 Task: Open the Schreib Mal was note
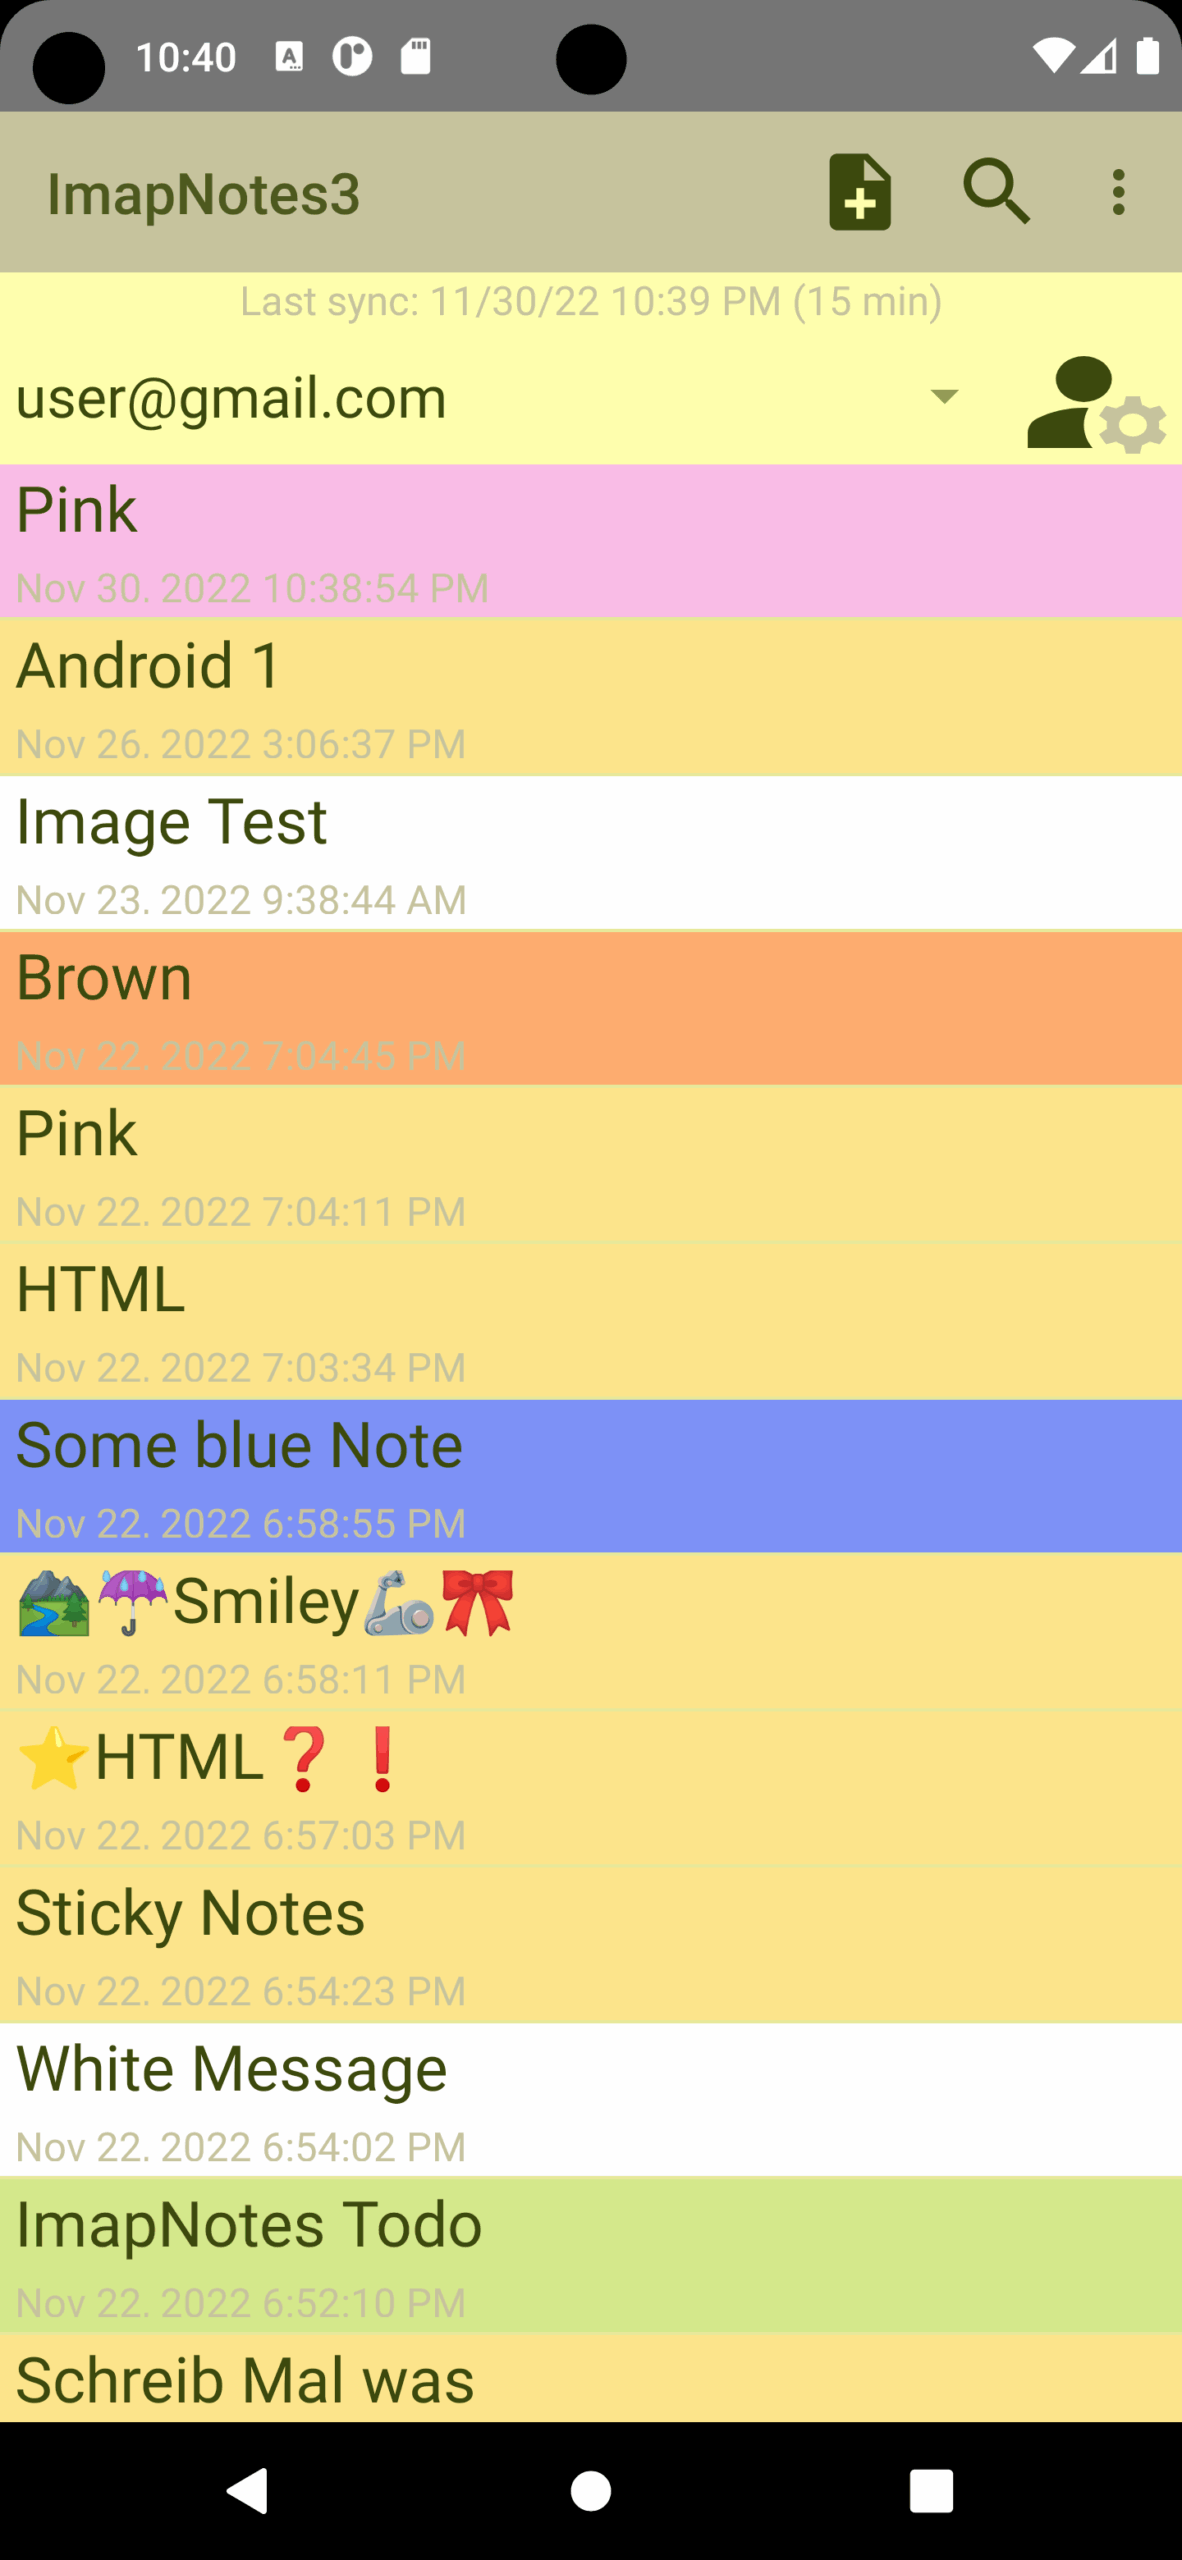point(590,2380)
